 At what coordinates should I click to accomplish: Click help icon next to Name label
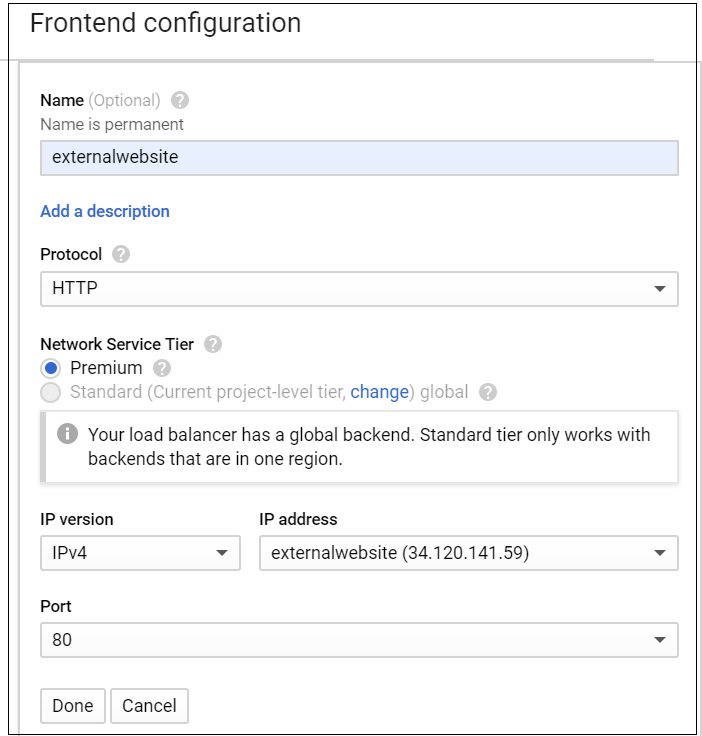pos(180,100)
